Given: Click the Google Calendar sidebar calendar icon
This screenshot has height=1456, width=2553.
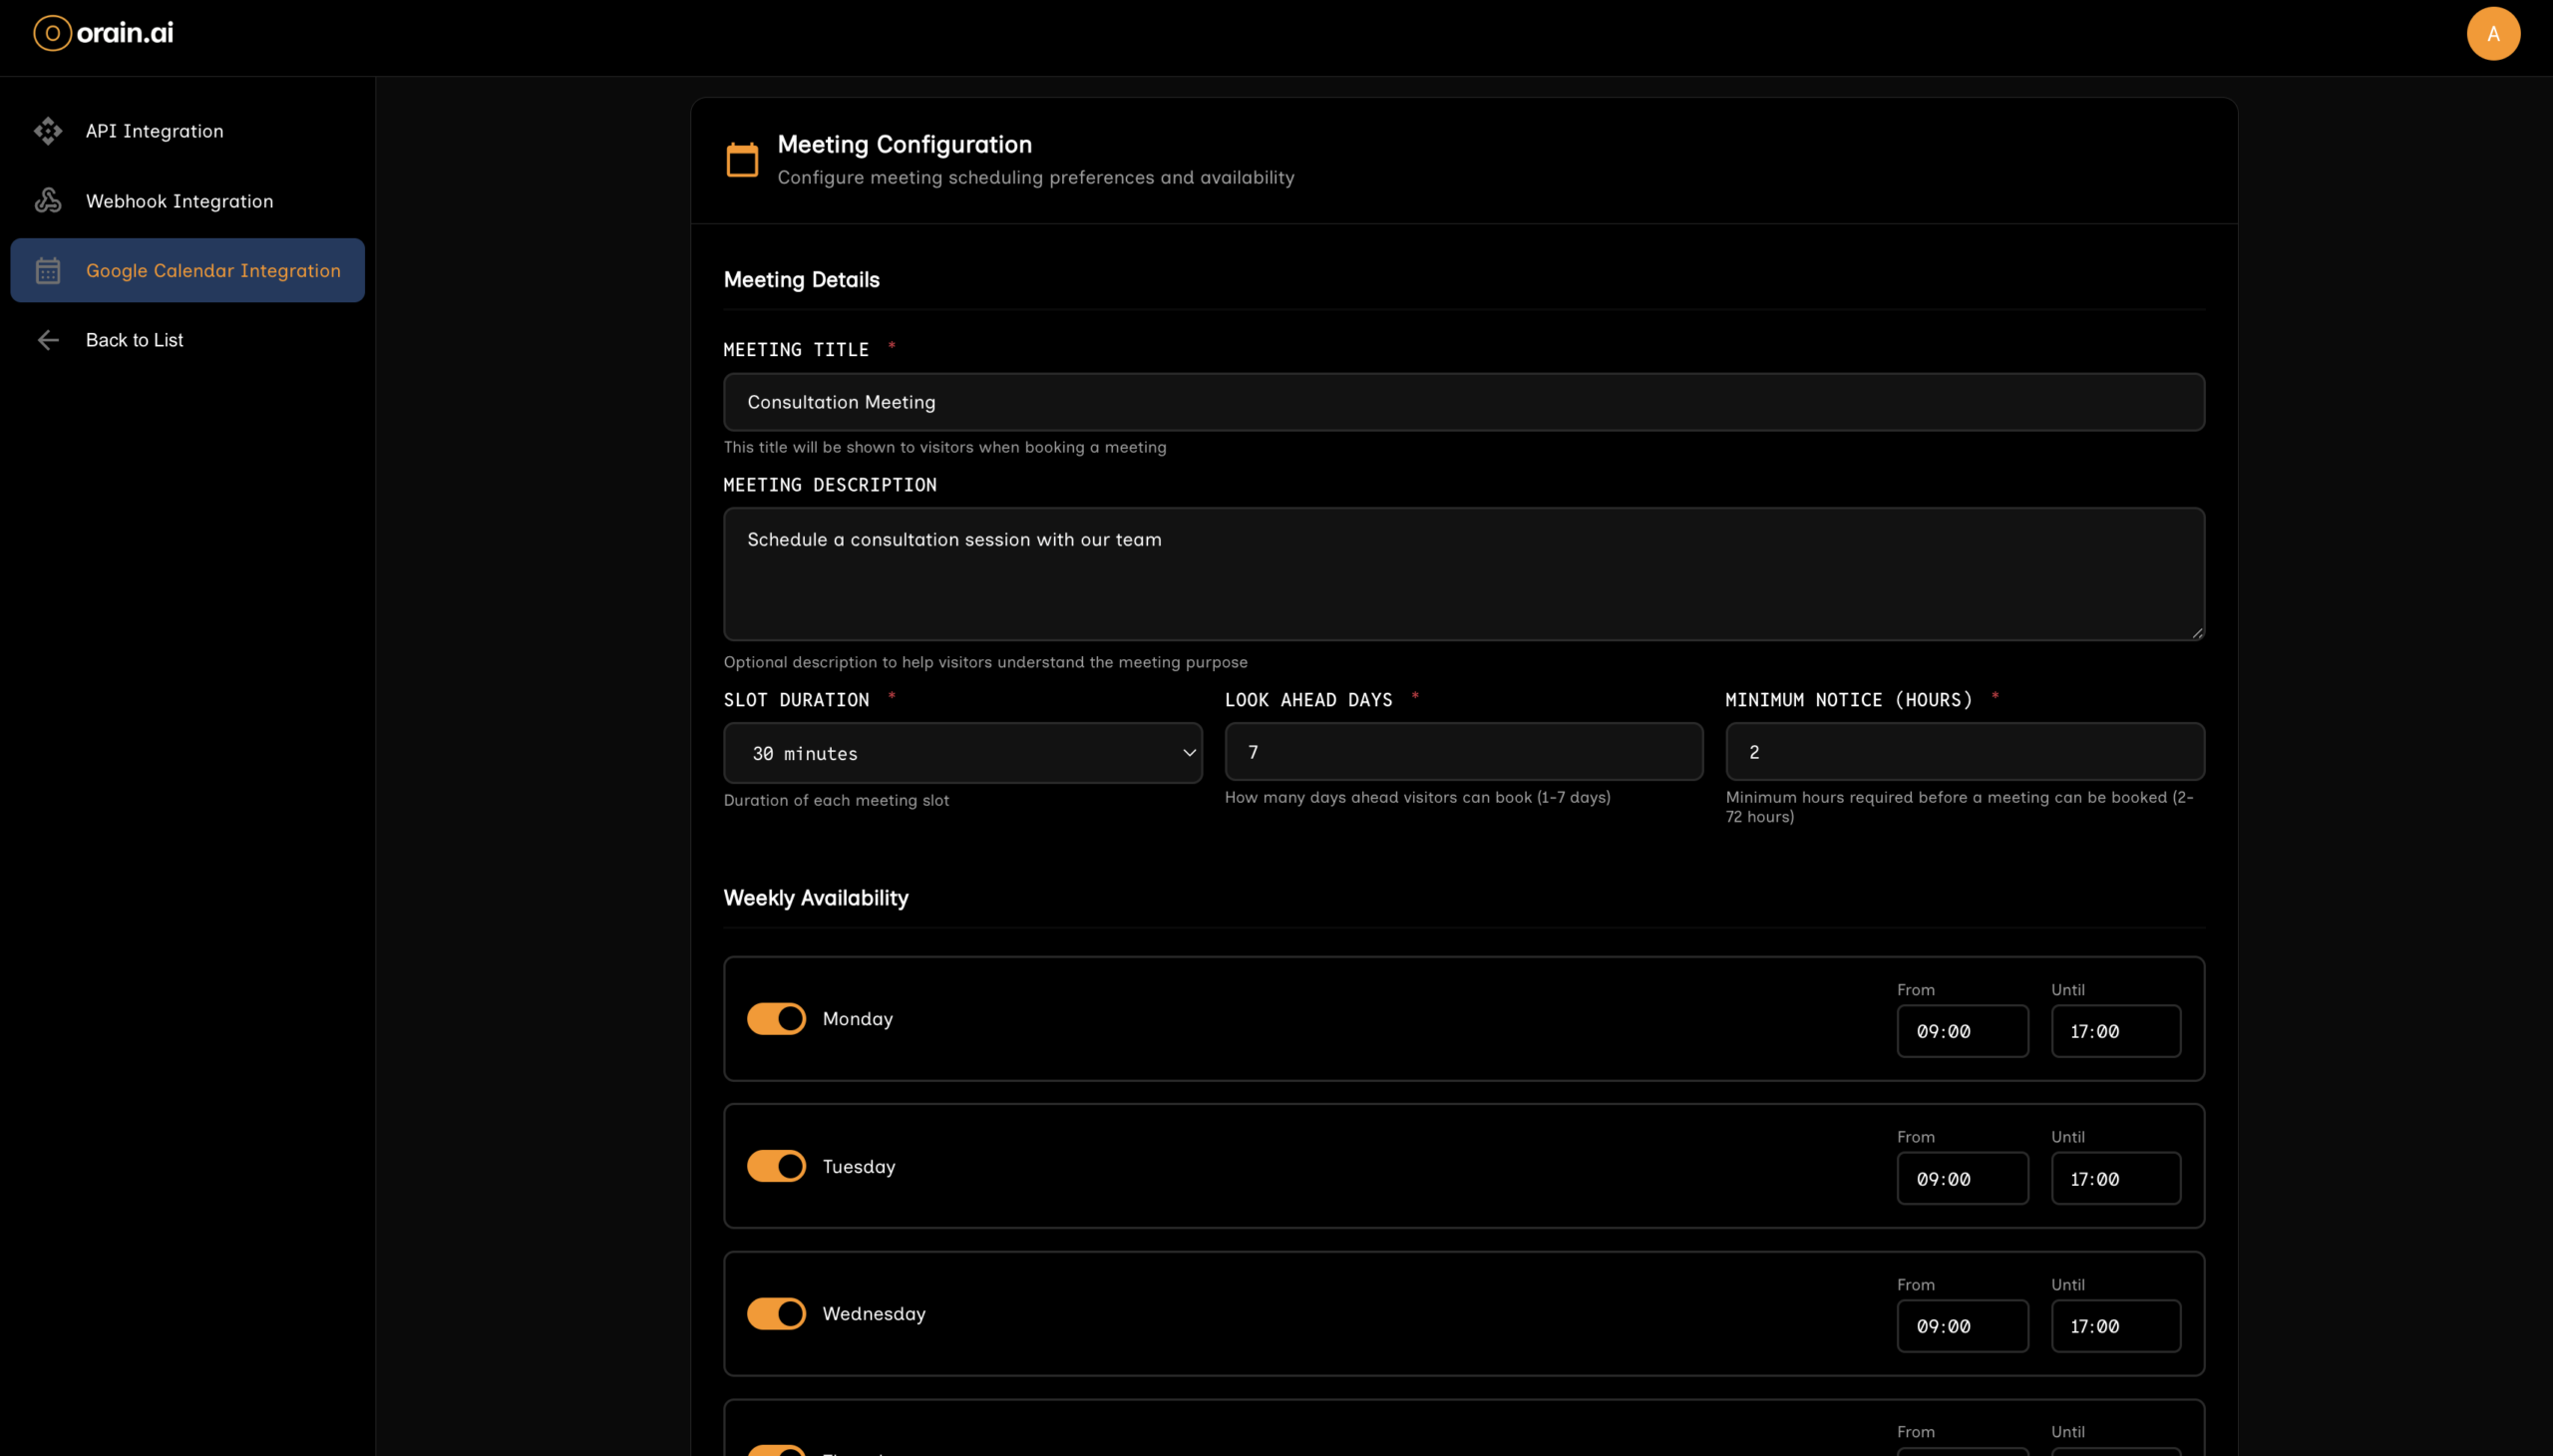Looking at the screenshot, I should pyautogui.click(x=48, y=270).
